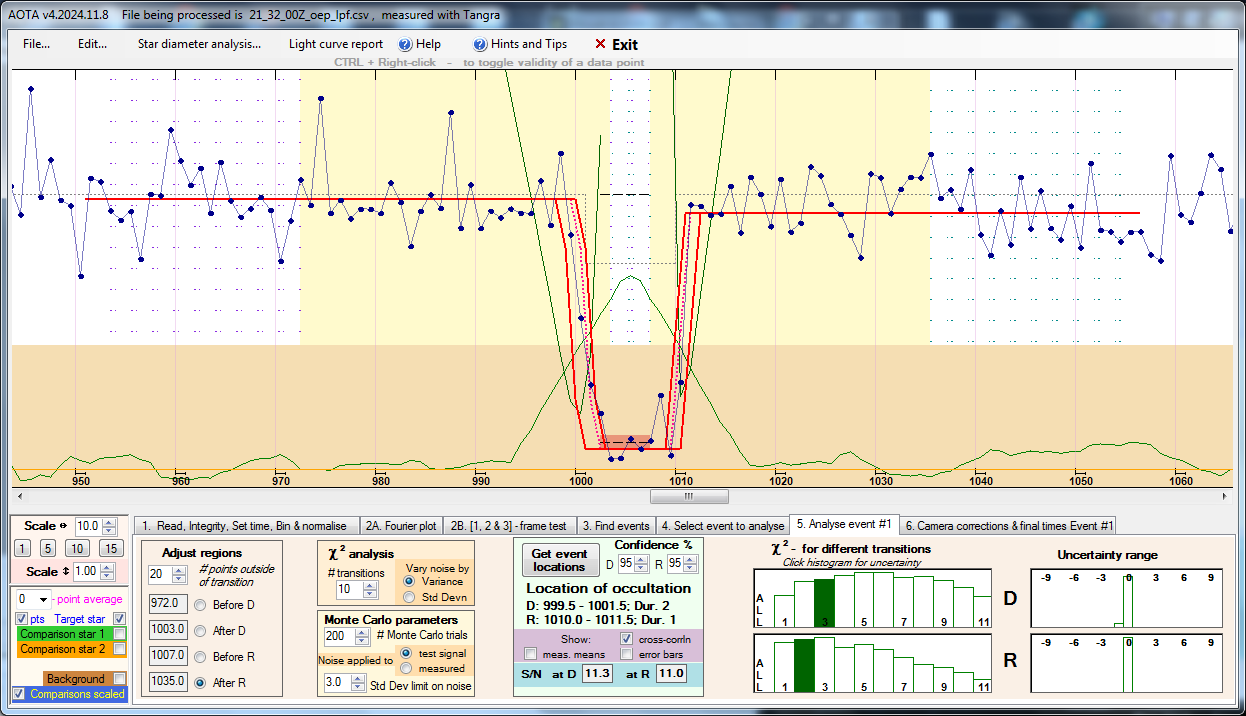
Task: Click the D confidence percent stepper
Action: coord(641,563)
